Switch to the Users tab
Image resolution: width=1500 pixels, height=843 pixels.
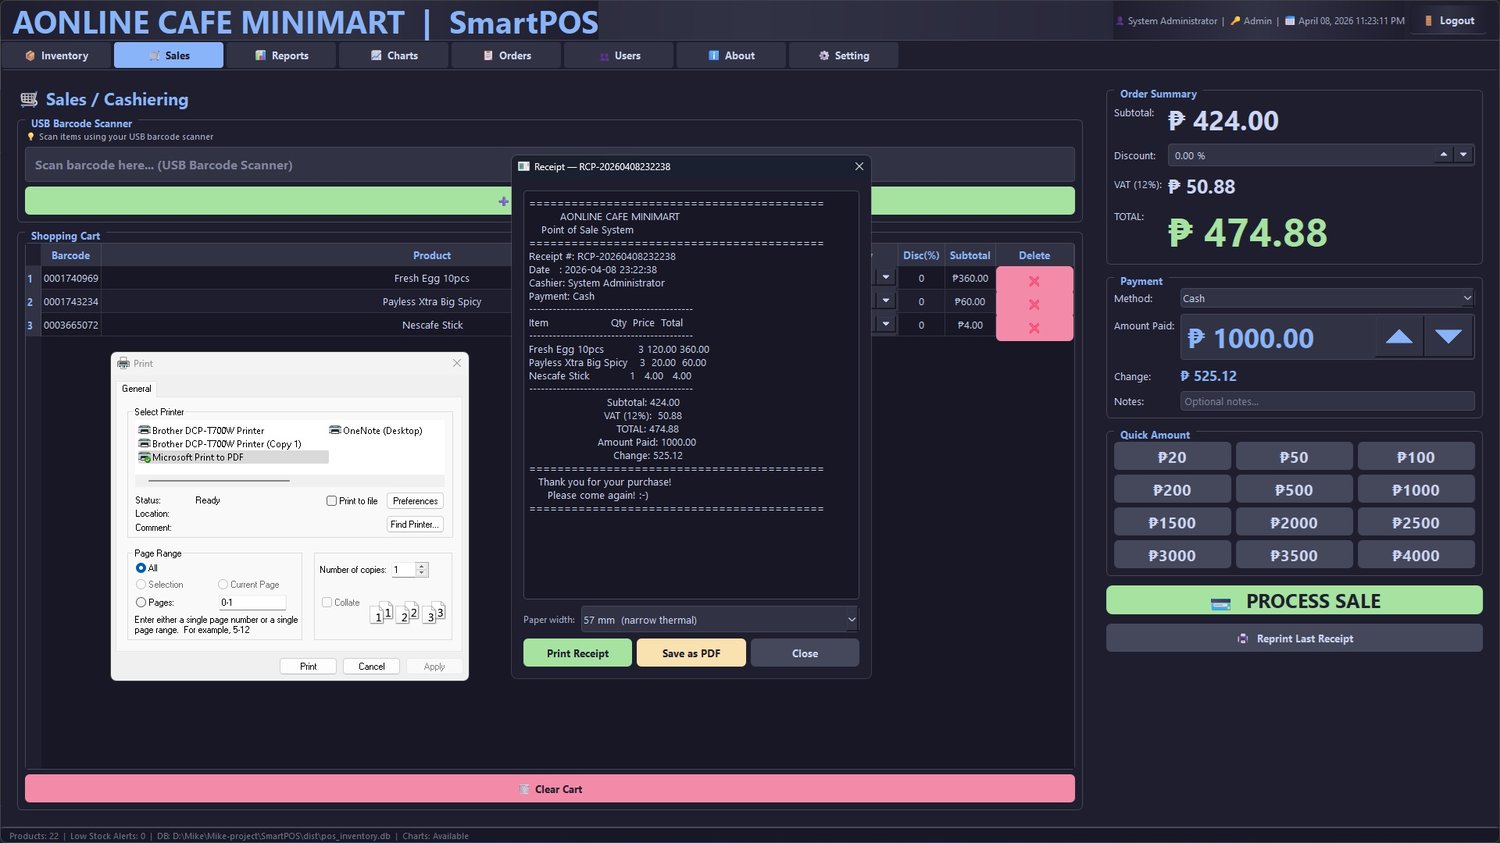[x=619, y=55]
